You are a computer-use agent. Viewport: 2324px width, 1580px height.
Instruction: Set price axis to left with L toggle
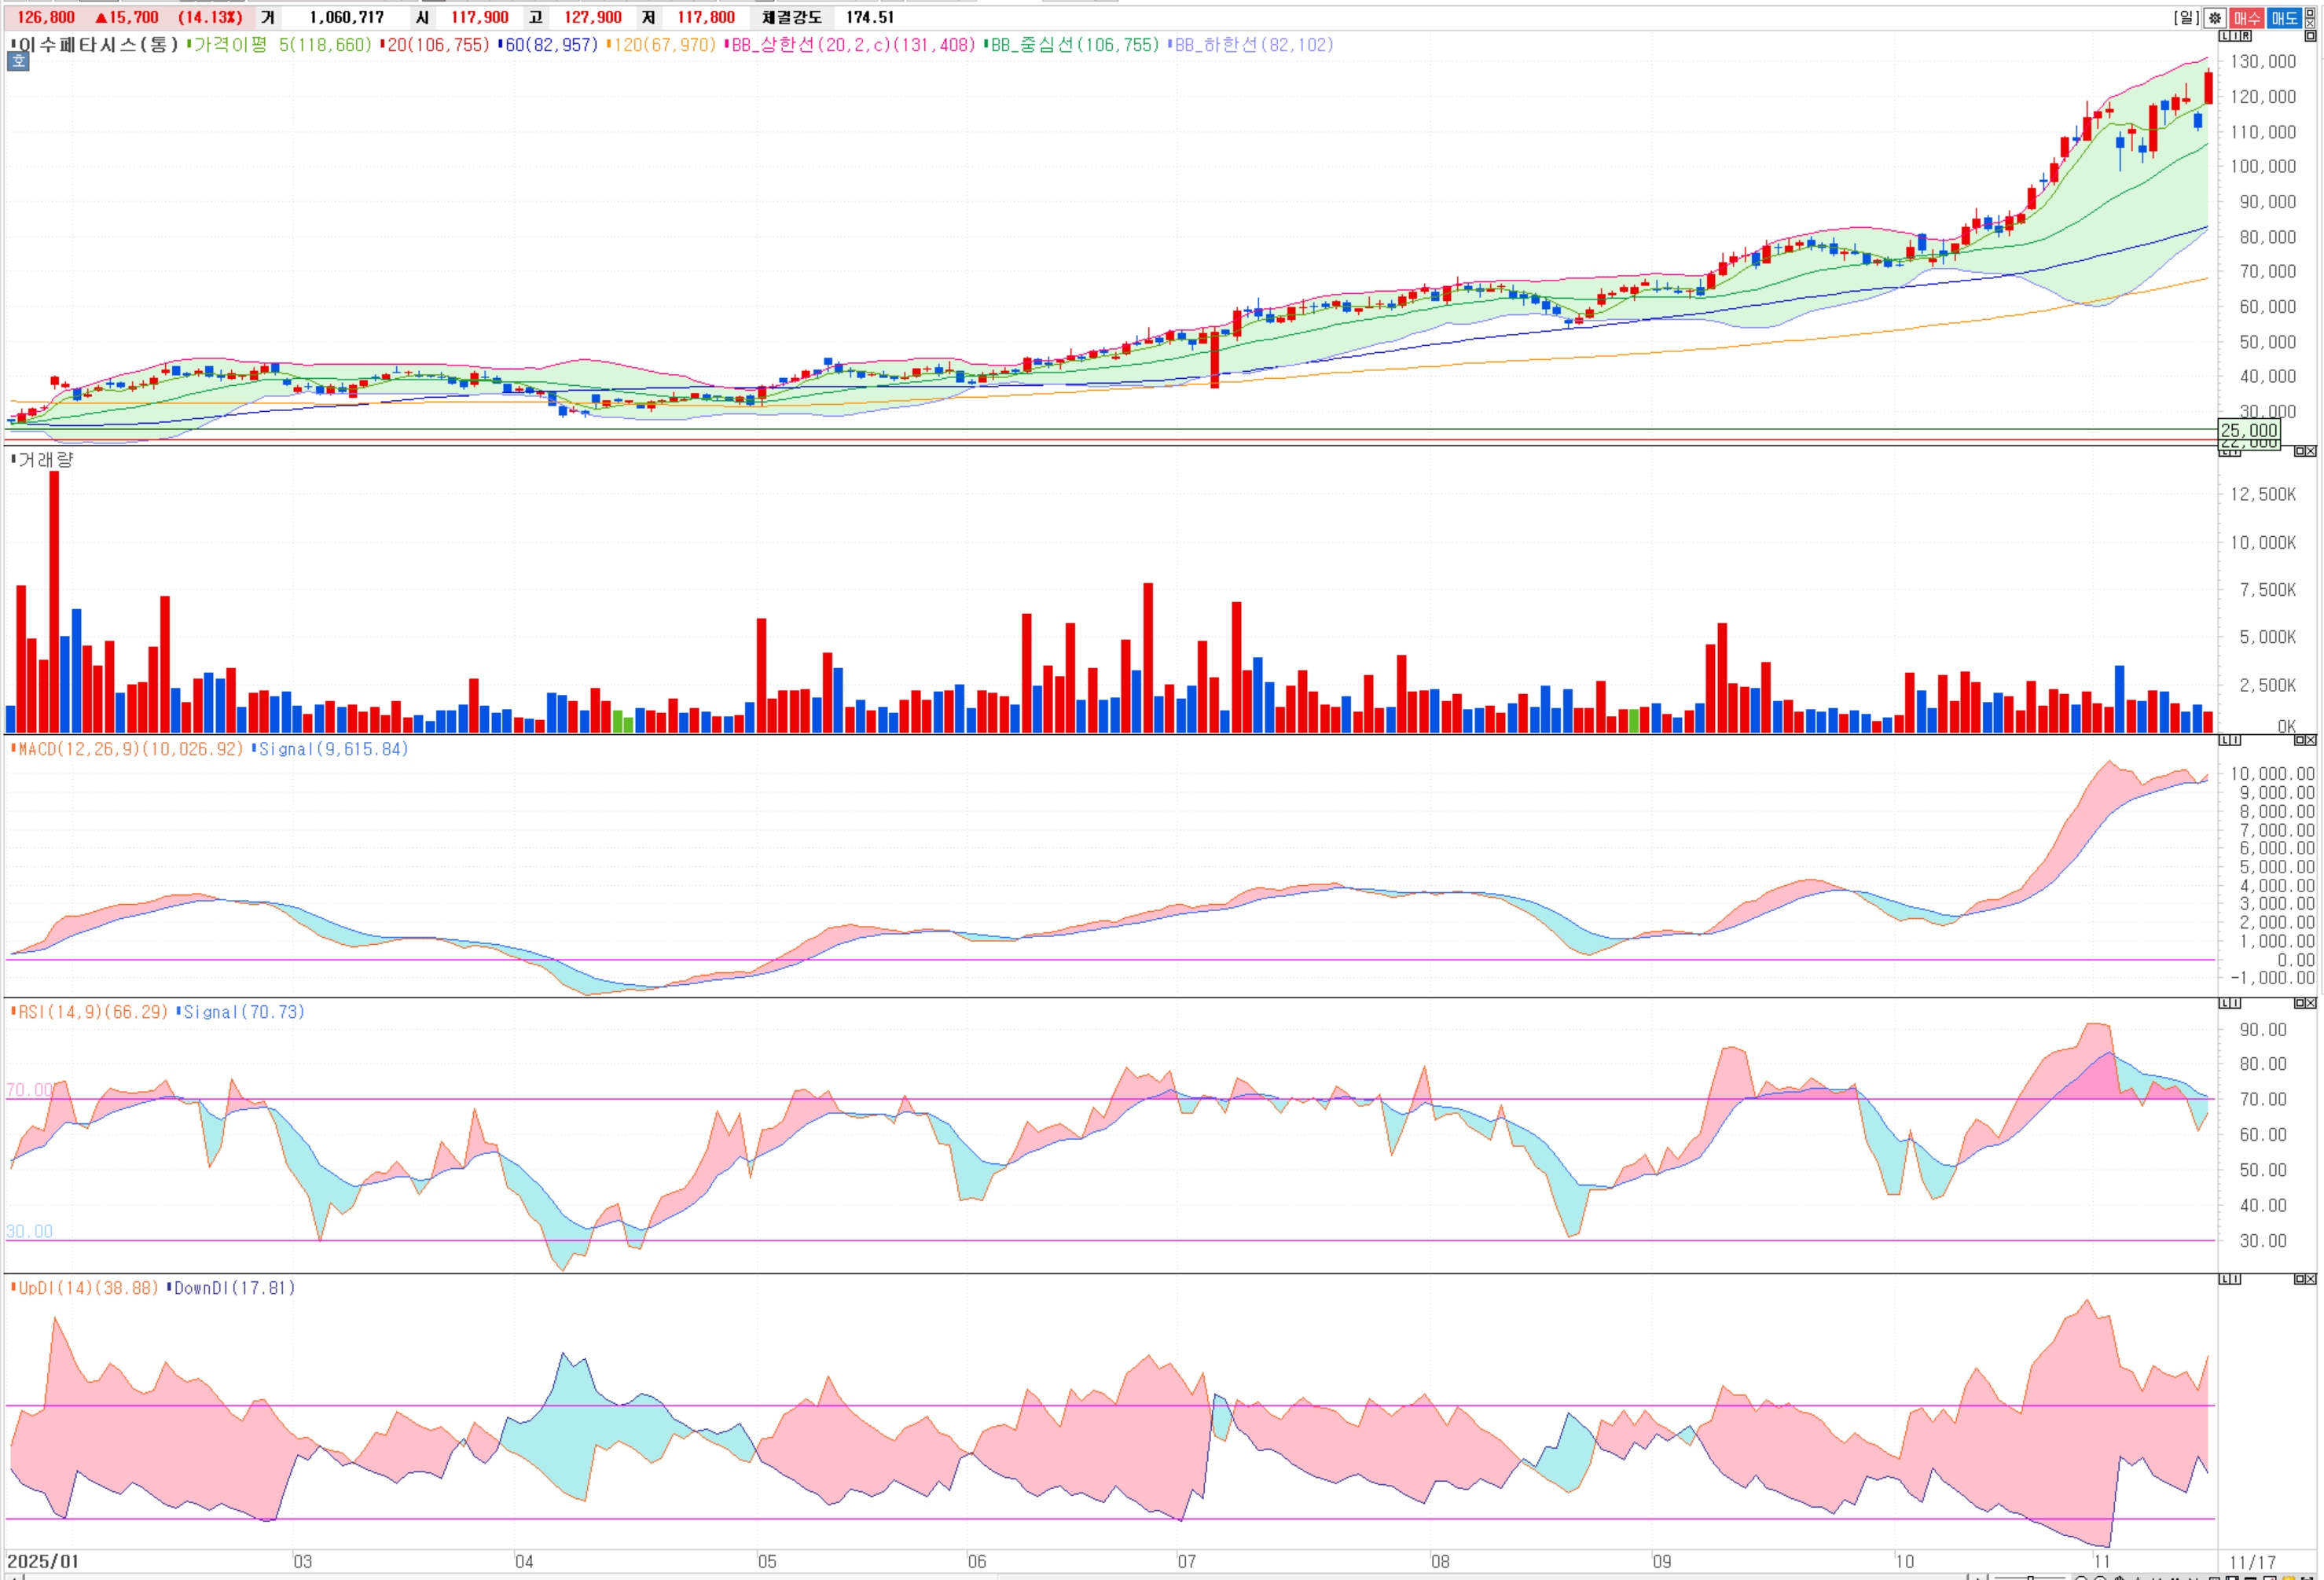click(x=2224, y=36)
